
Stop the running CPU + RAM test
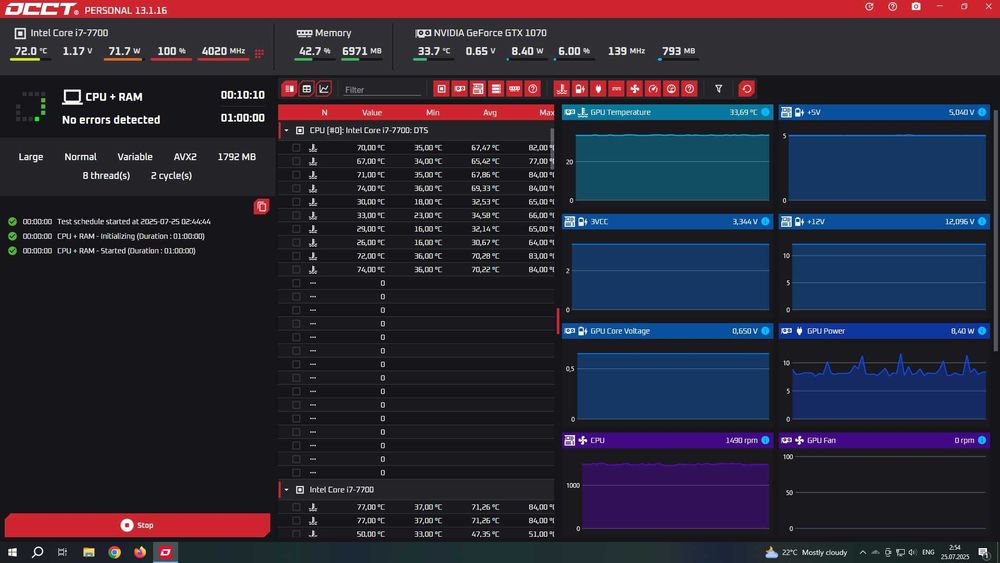(x=137, y=525)
